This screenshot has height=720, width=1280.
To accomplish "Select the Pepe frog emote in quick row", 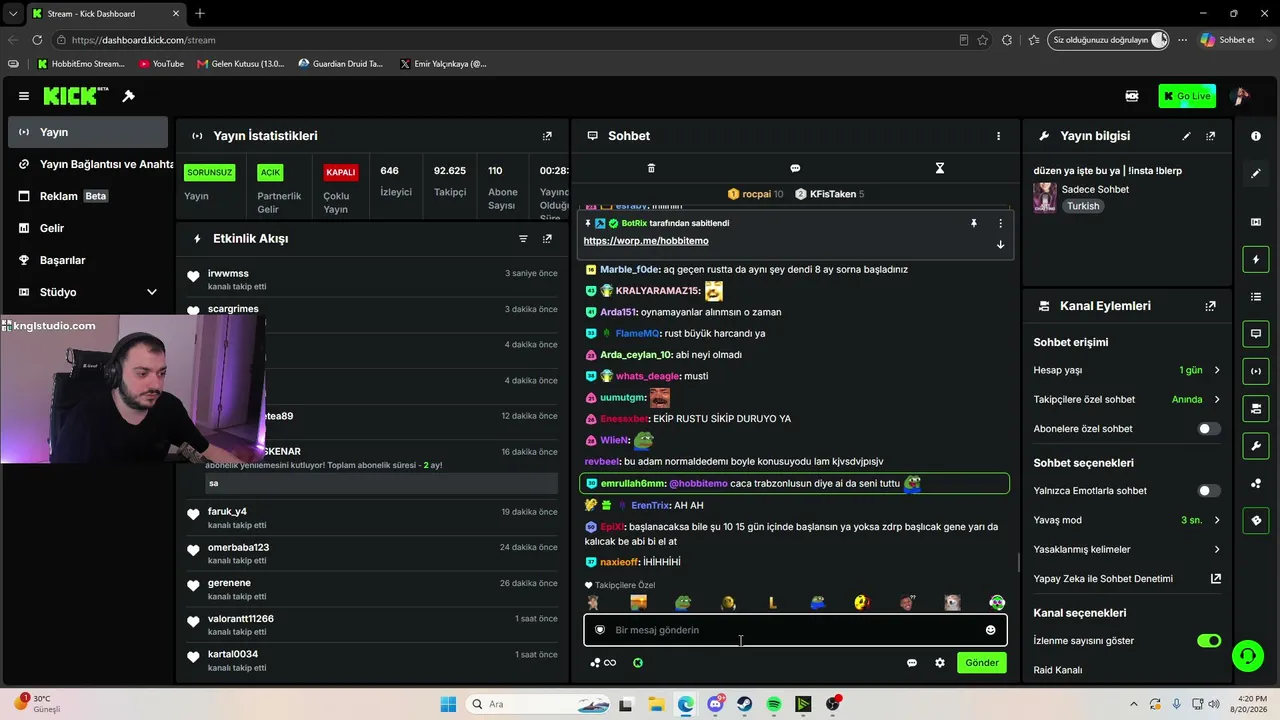I will pyautogui.click(x=683, y=603).
